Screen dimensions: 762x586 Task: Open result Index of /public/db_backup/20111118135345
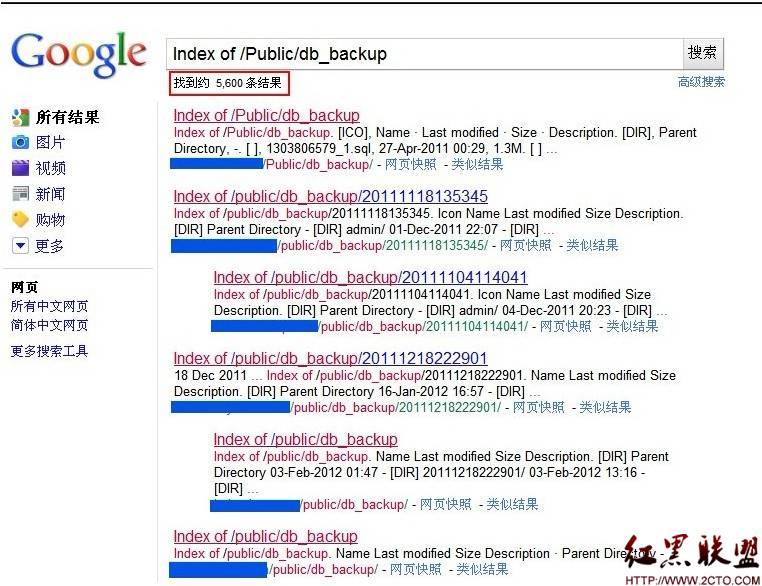(330, 196)
